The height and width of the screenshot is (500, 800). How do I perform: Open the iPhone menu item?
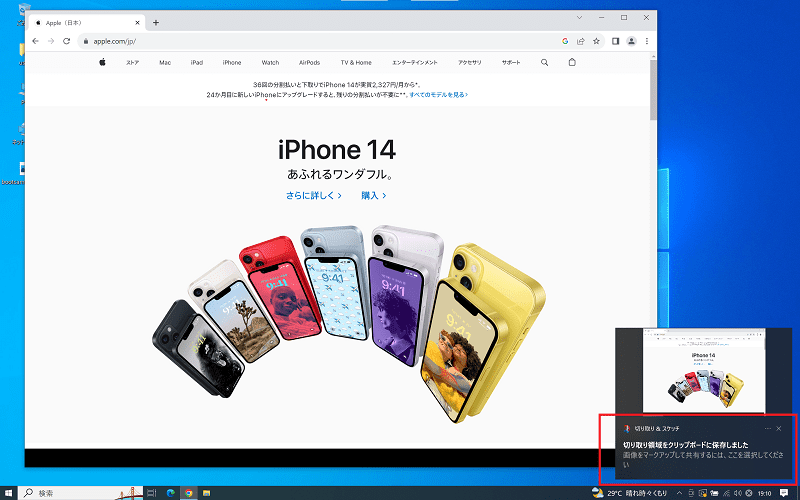[232, 63]
